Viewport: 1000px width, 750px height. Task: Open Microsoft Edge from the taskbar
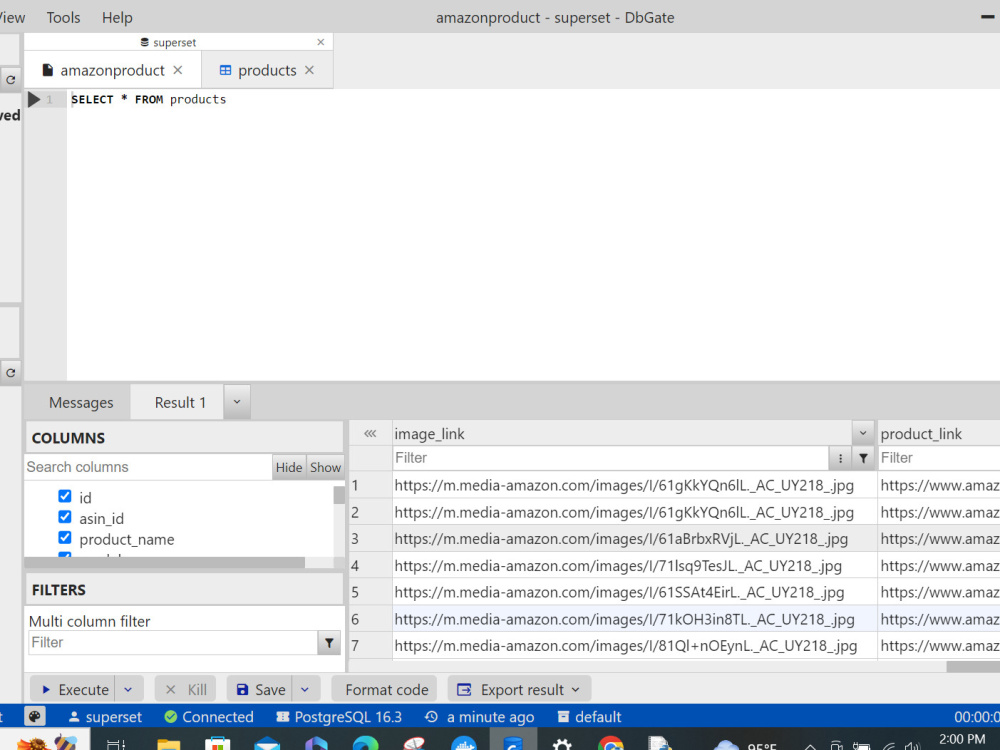click(x=365, y=744)
